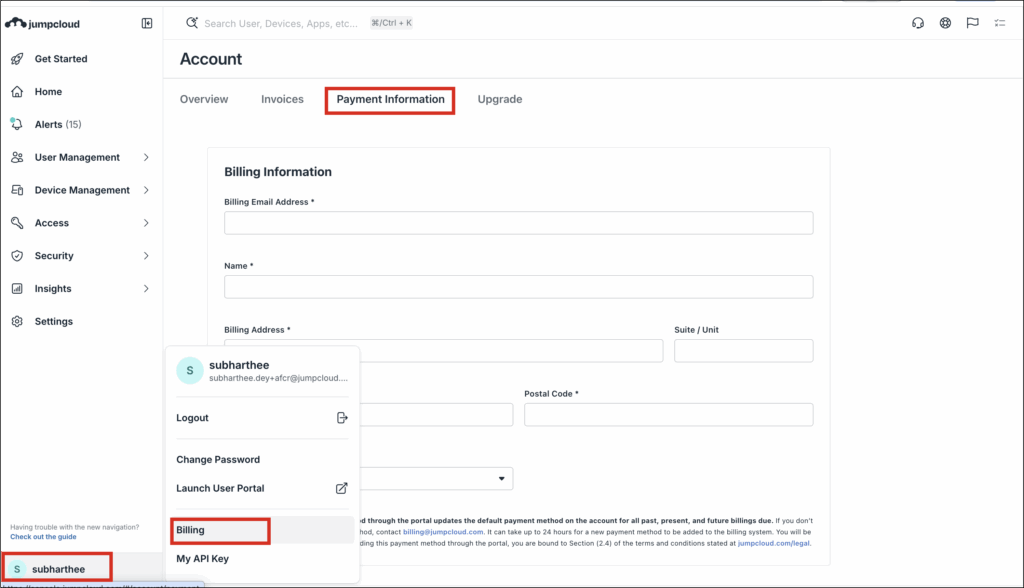Click the billing@jumpcloud.com email link
The width and height of the screenshot is (1024, 588).
point(443,532)
